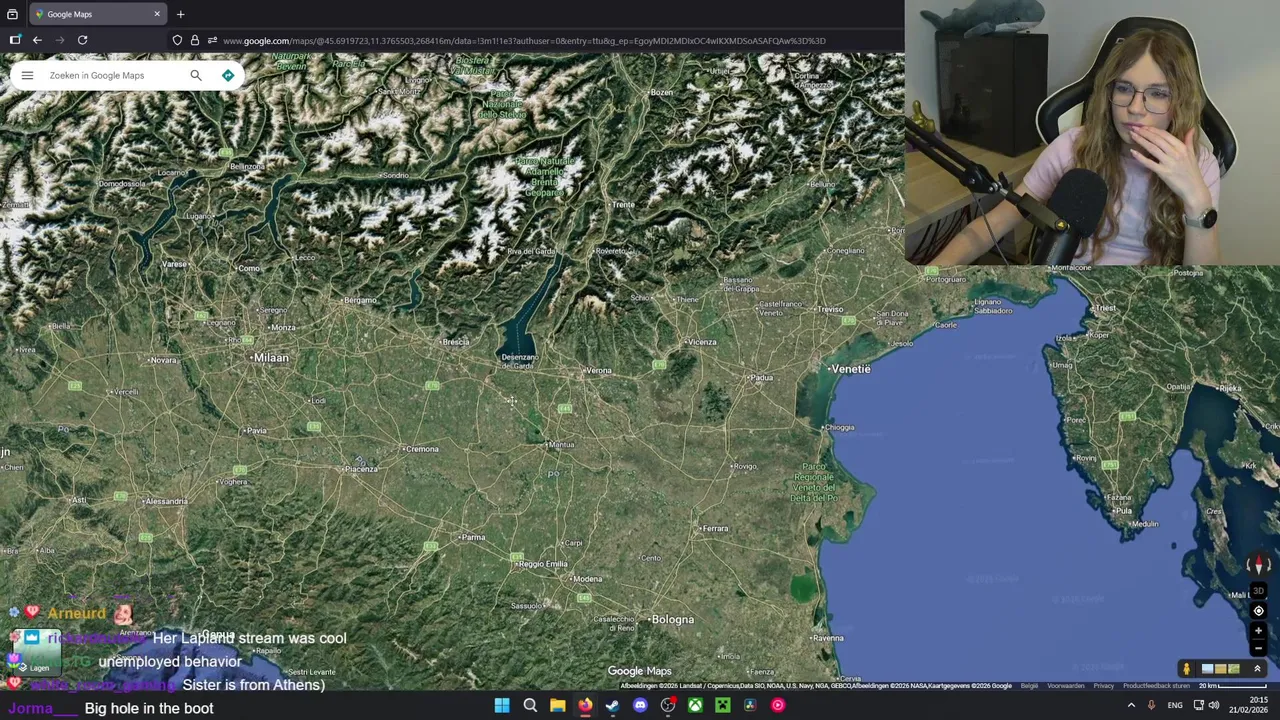Click the 'Brescia' map label
Screen dimensions: 1280x720
tap(456, 342)
